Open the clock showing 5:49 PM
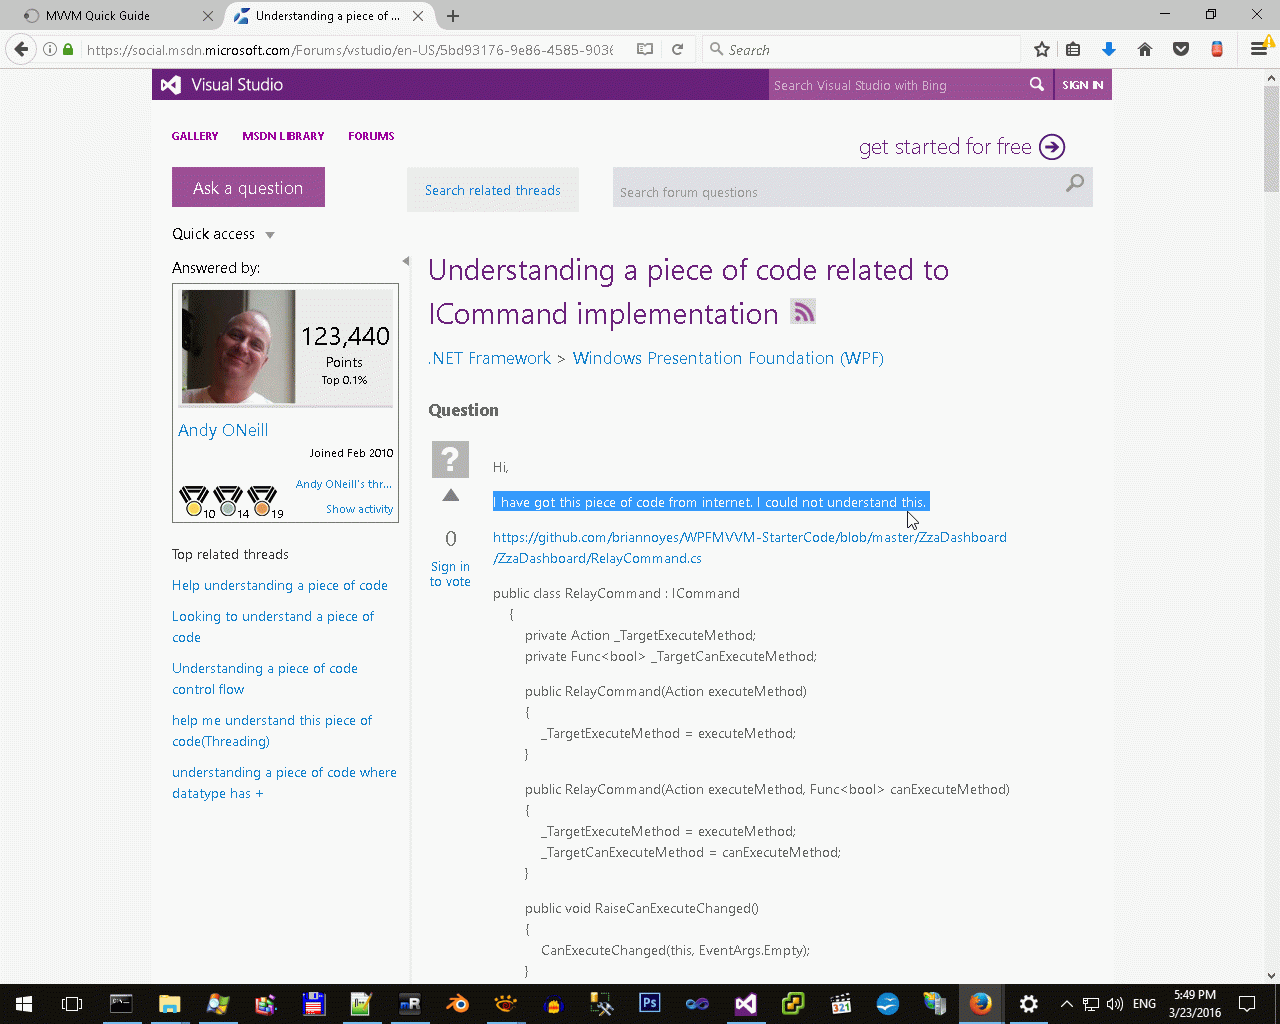Screen dimensions: 1280x1024 (1195, 1003)
